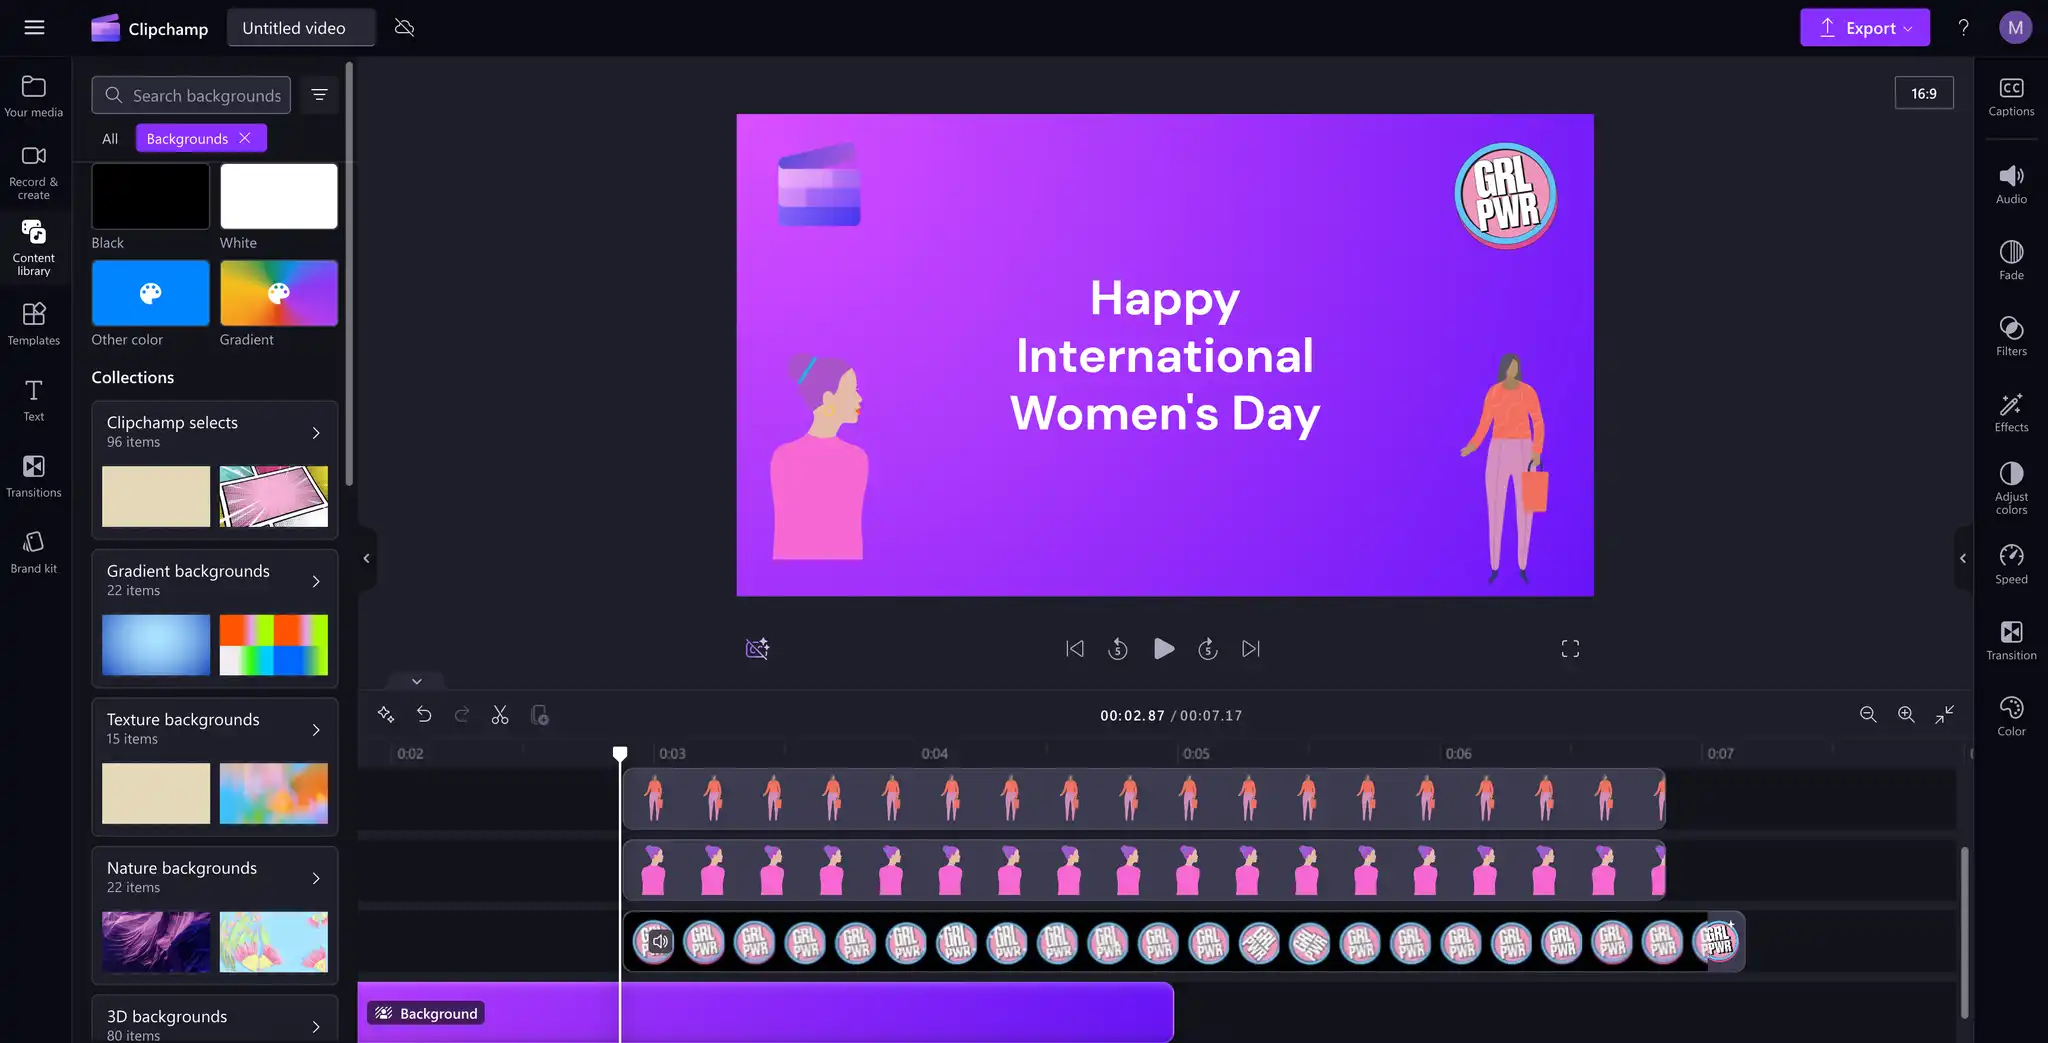Forward five seconds
The width and height of the screenshot is (2048, 1043).
[1208, 649]
